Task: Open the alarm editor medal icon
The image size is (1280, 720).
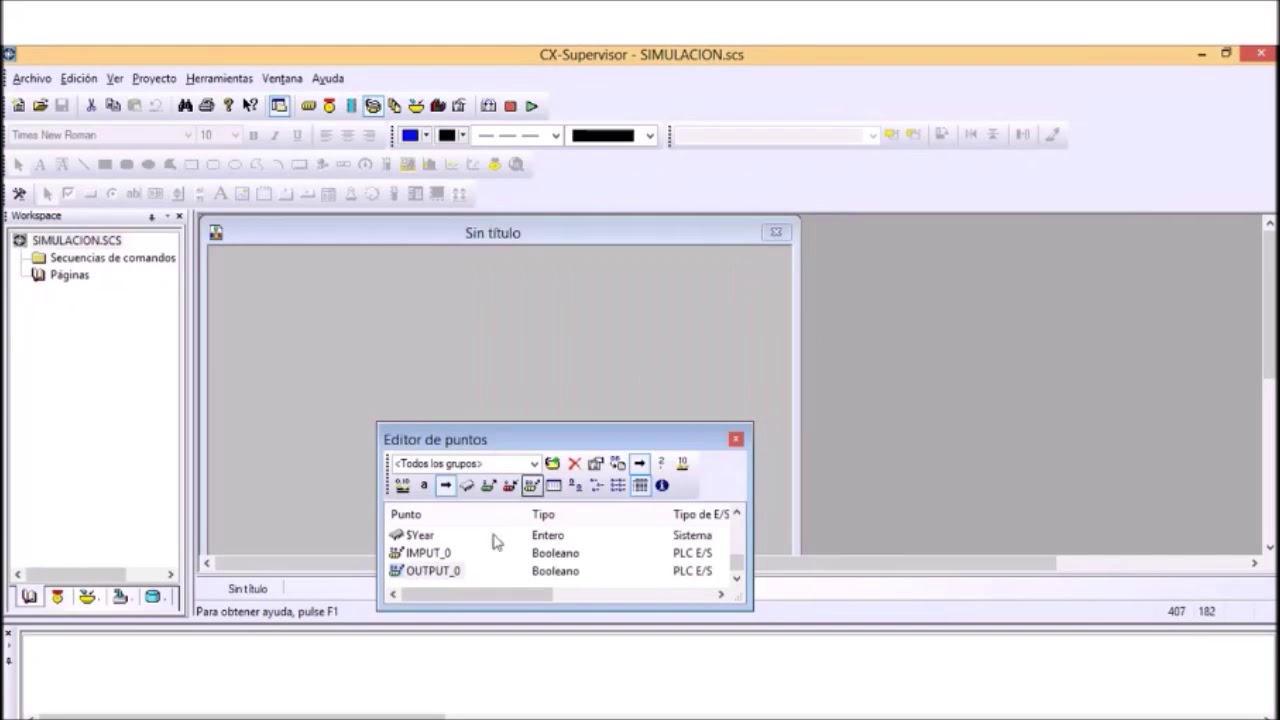Action: 329,106
